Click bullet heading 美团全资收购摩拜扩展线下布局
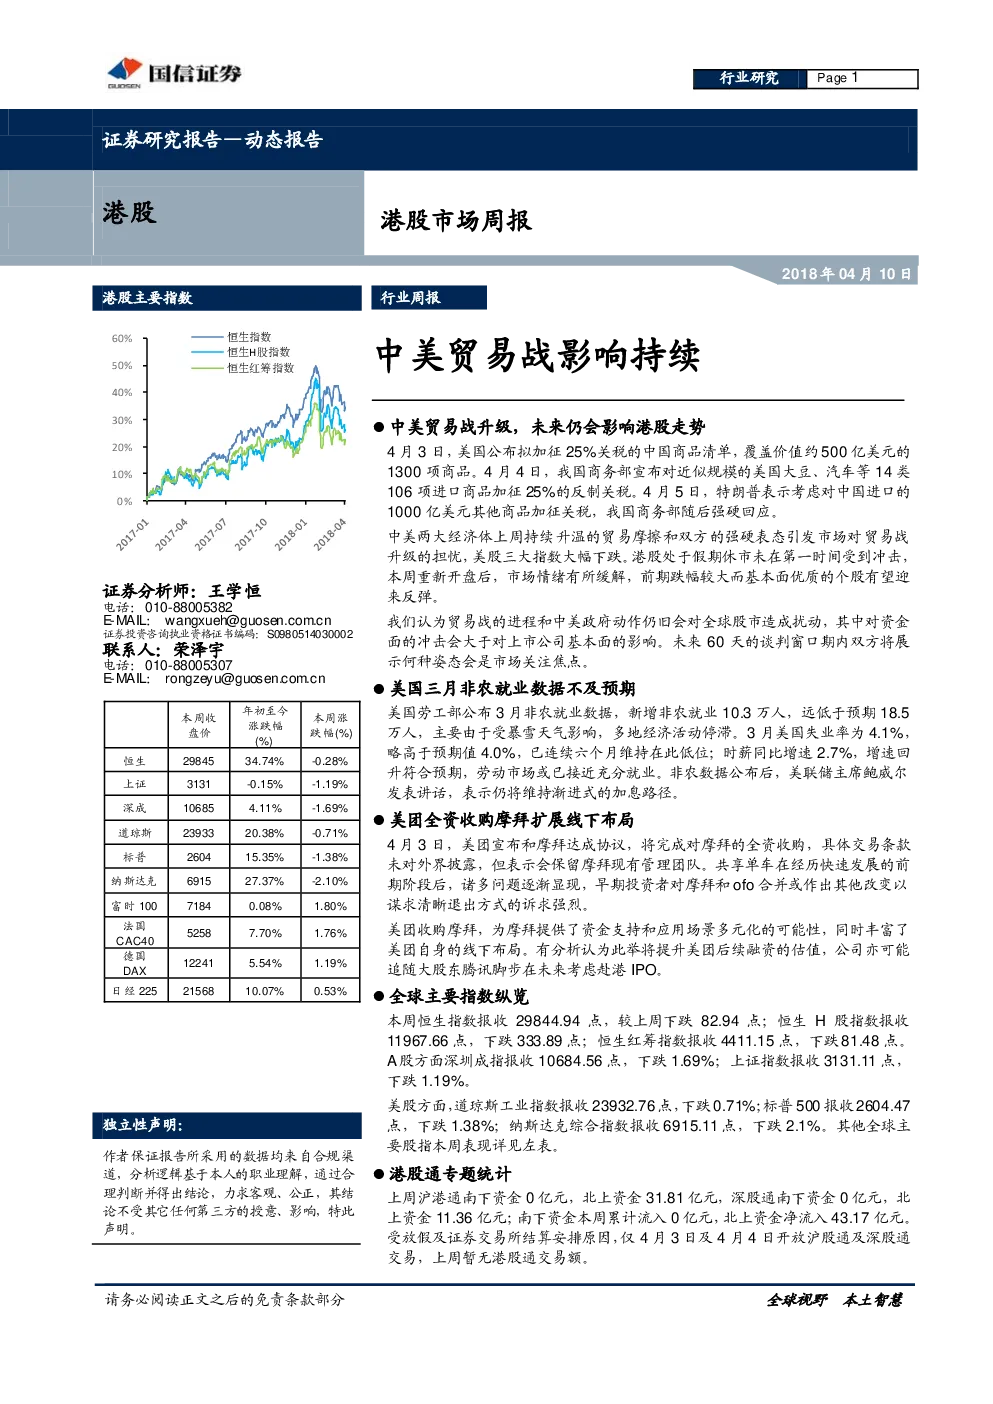Screen dimensions: 993x1404 (x=512, y=820)
